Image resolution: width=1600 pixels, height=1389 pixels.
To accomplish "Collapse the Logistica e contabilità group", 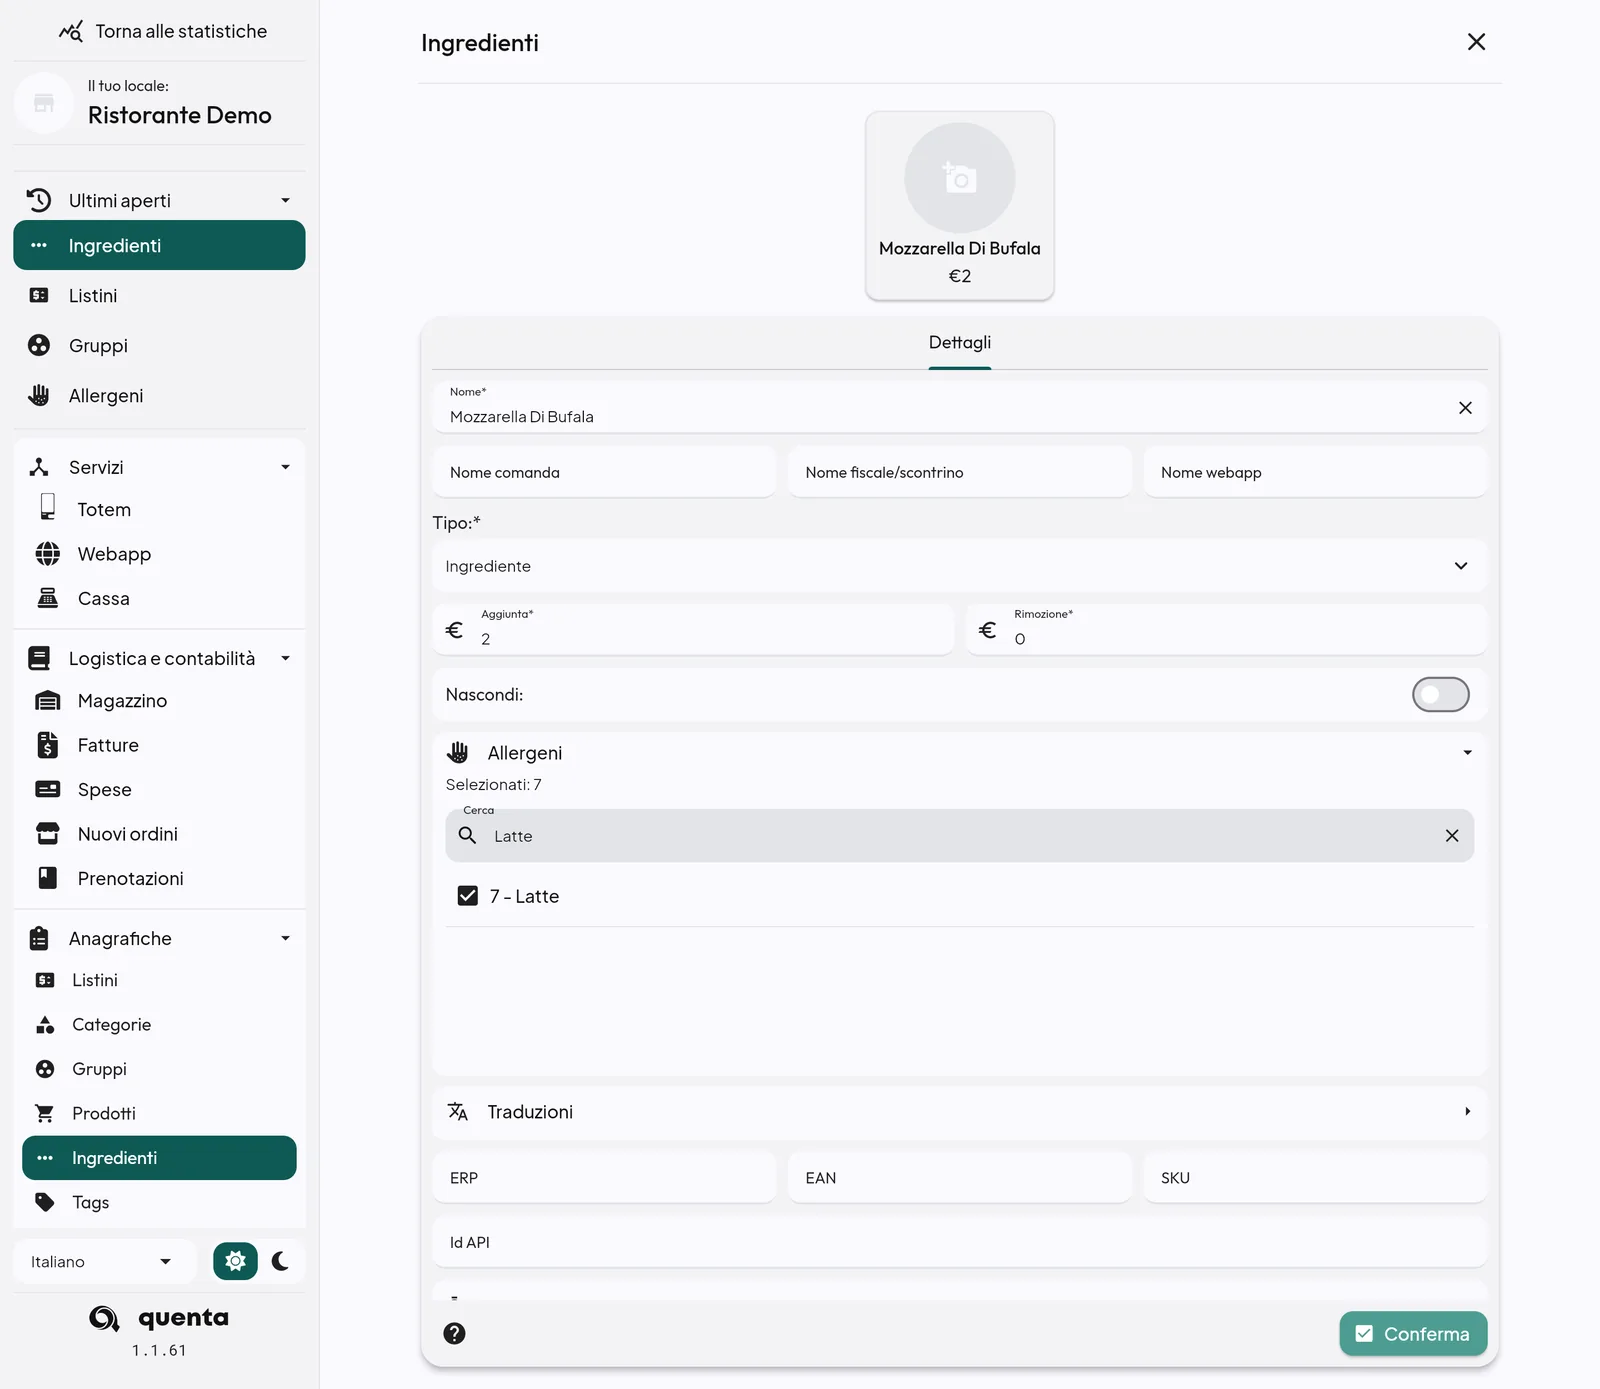I will pyautogui.click(x=285, y=658).
